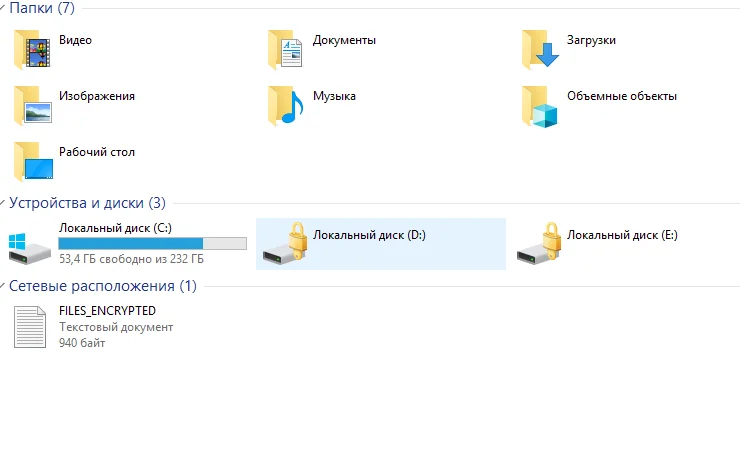Click the Устройства и диски (3) header text
The width and height of the screenshot is (740, 449).
(x=87, y=203)
